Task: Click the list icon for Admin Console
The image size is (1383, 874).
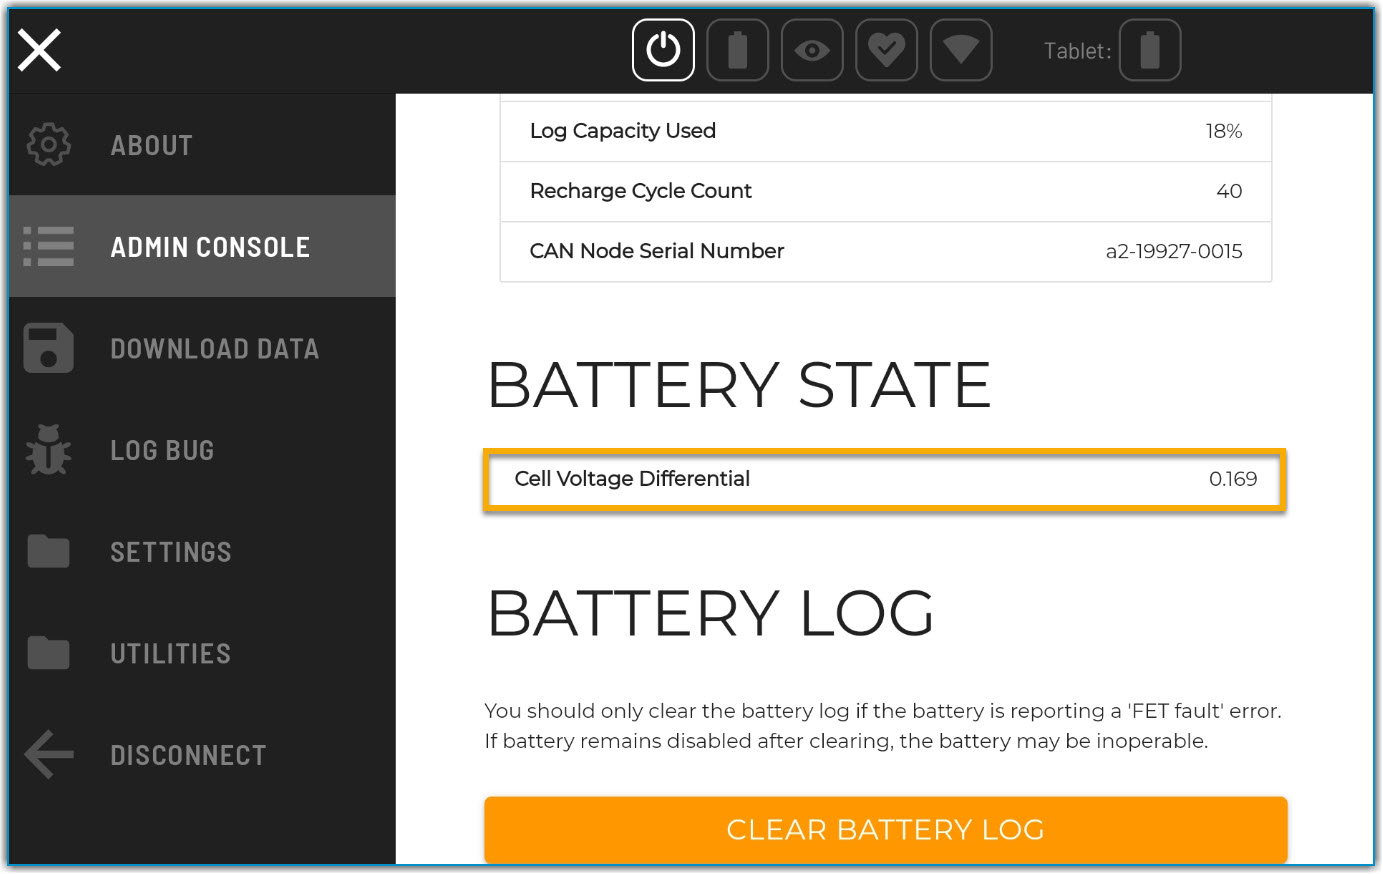Action: 48,246
